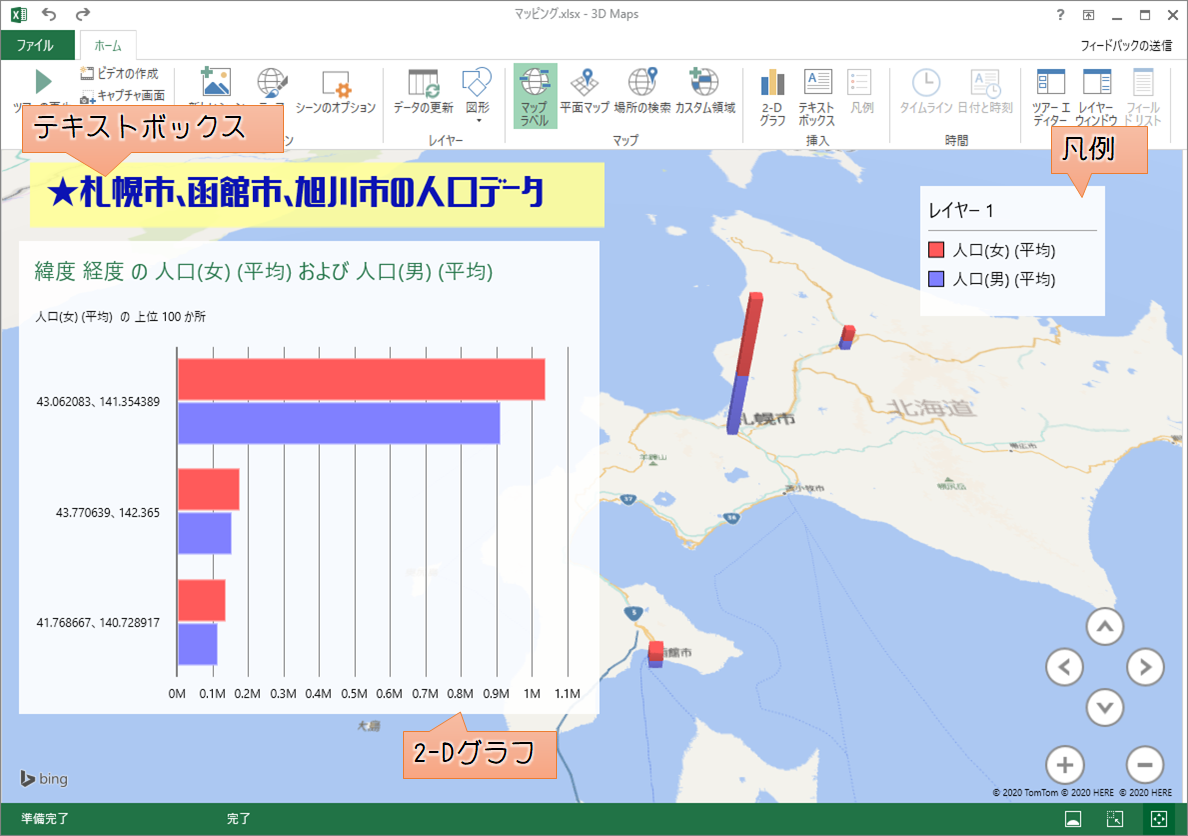1188x836 pixels.
Task: Click the Hakodate 3D column on map
Action: pos(655,654)
